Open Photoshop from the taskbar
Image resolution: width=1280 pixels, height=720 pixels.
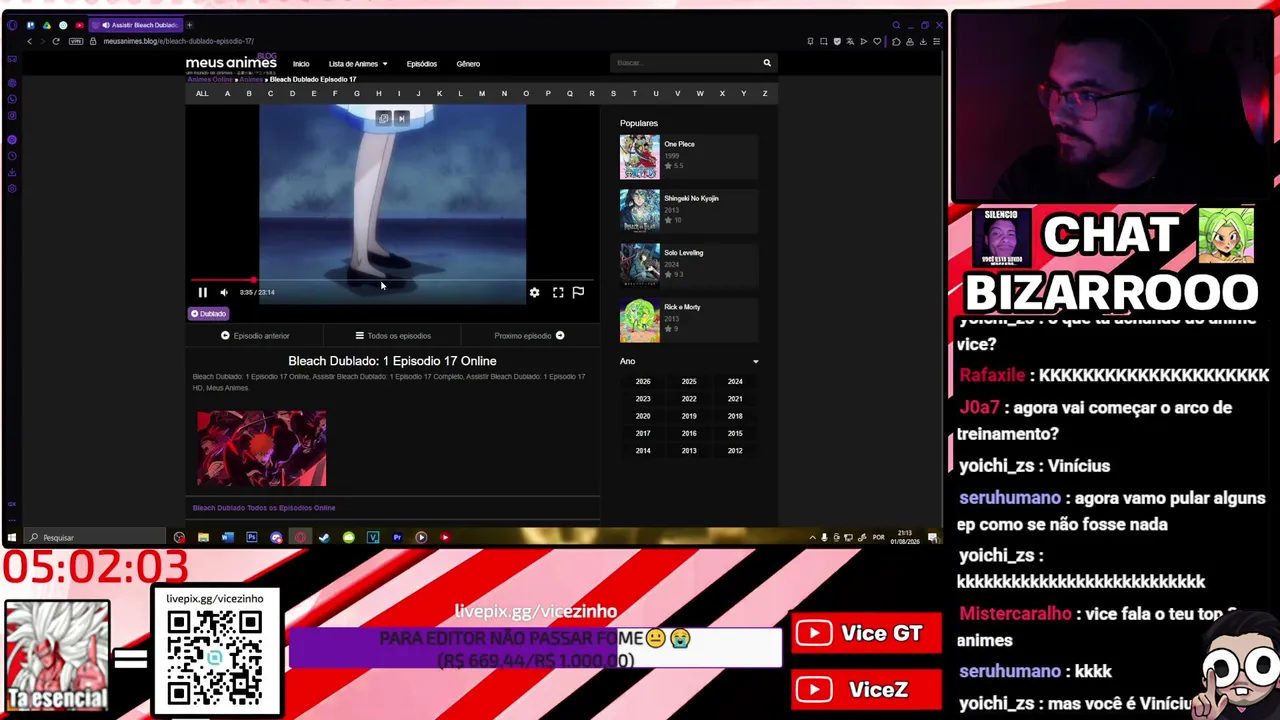pyautogui.click(x=252, y=538)
